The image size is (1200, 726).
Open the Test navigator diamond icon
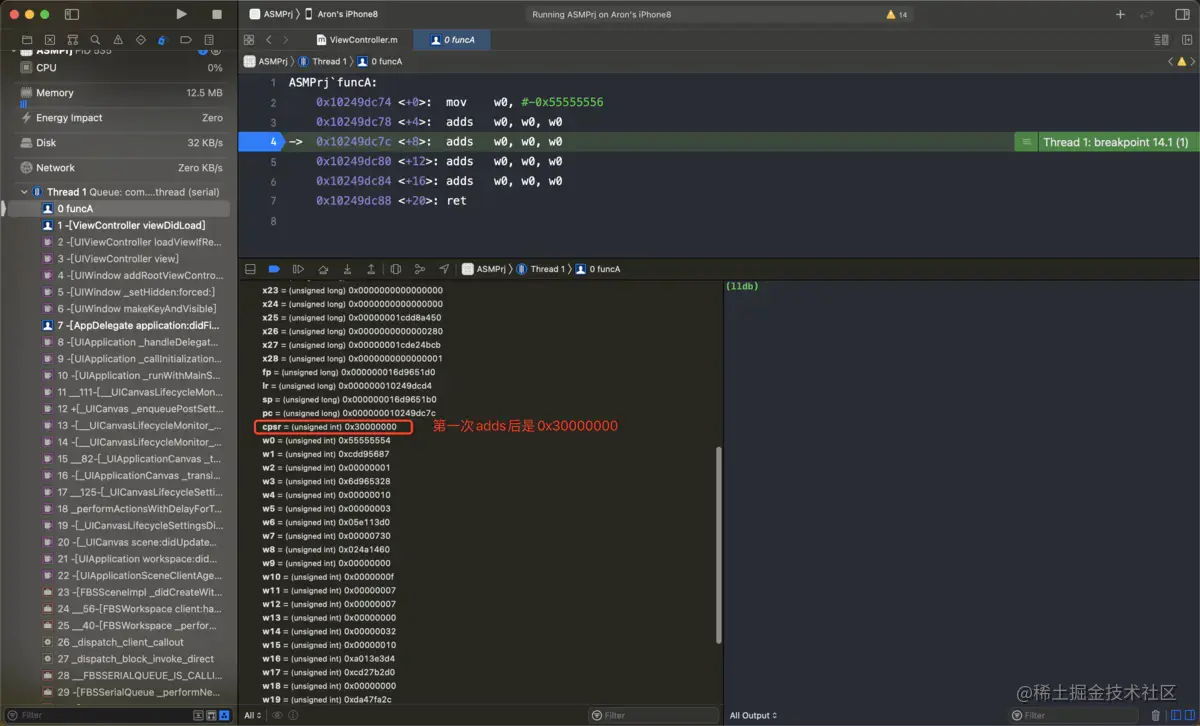pyautogui.click(x=140, y=39)
